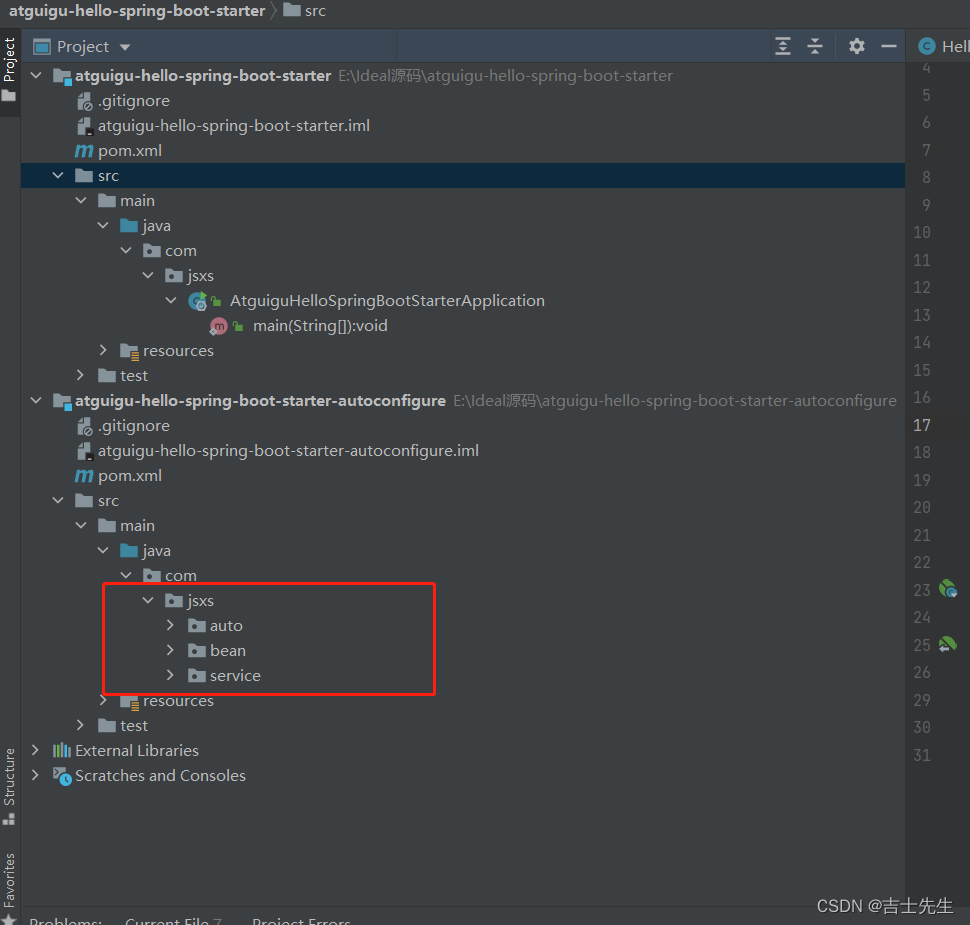The width and height of the screenshot is (970, 925).
Task: Click the module icon of atguigu-hello-spring-boot-starter
Action: tap(62, 77)
